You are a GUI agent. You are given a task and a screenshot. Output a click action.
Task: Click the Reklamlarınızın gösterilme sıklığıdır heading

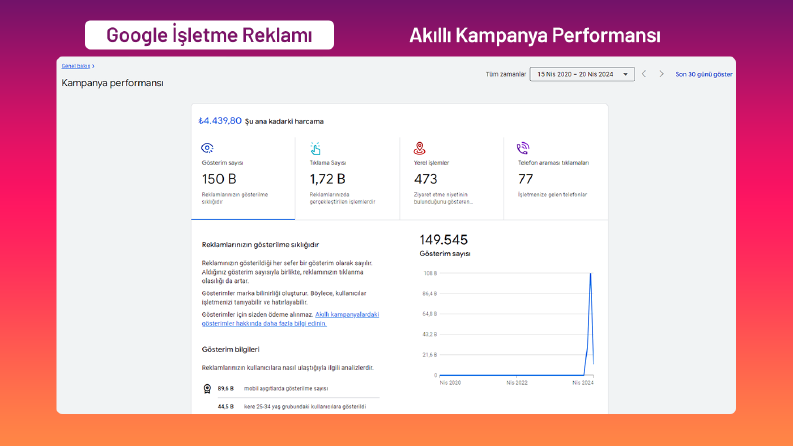click(260, 245)
